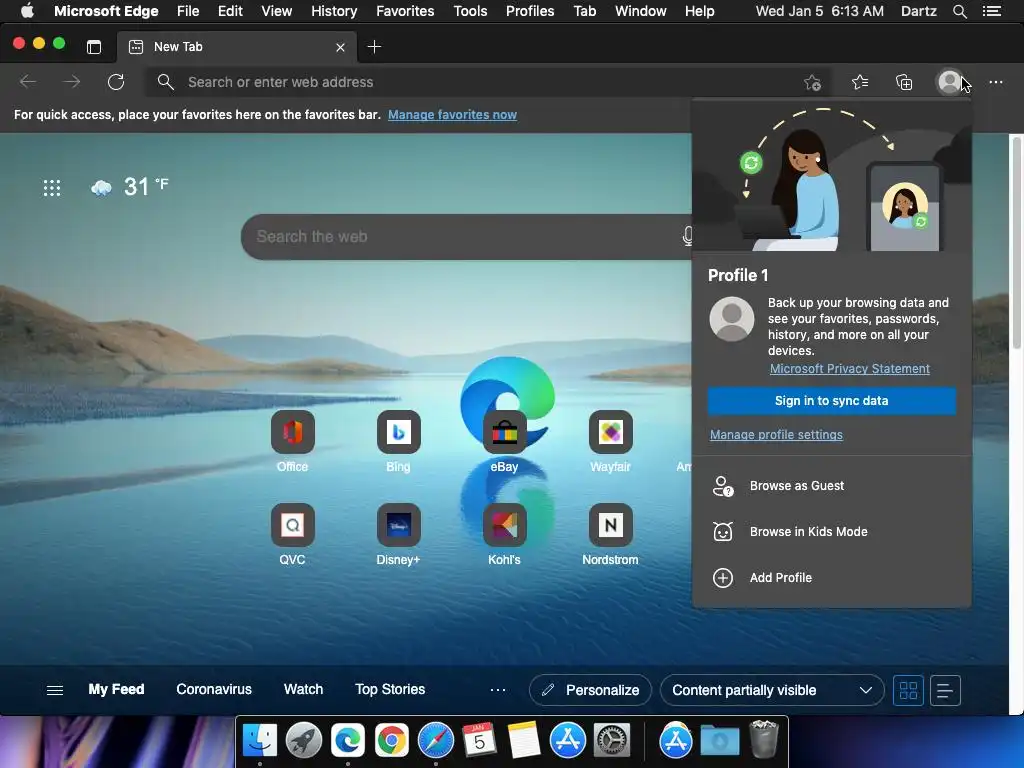
Task: Open Launchpad from the Dock
Action: (x=304, y=741)
